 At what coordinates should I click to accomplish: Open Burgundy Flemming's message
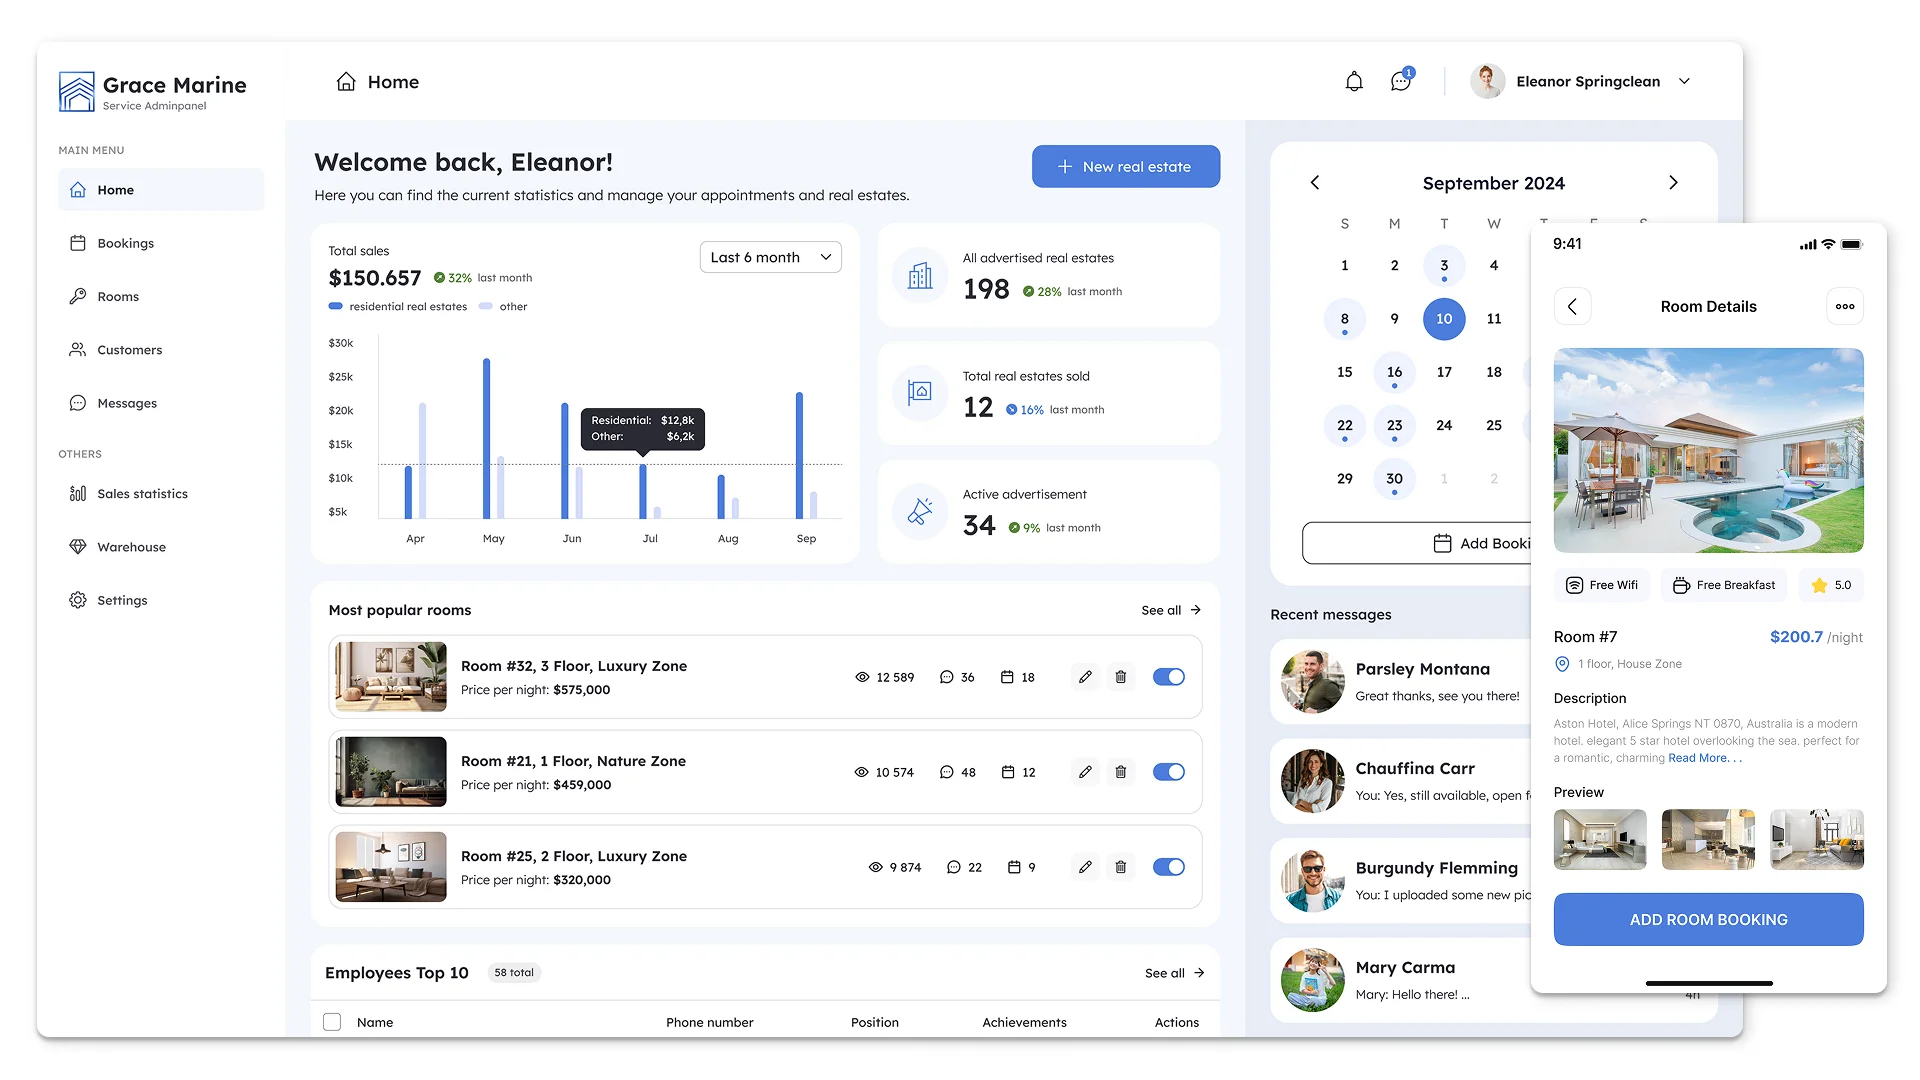[x=1400, y=881]
